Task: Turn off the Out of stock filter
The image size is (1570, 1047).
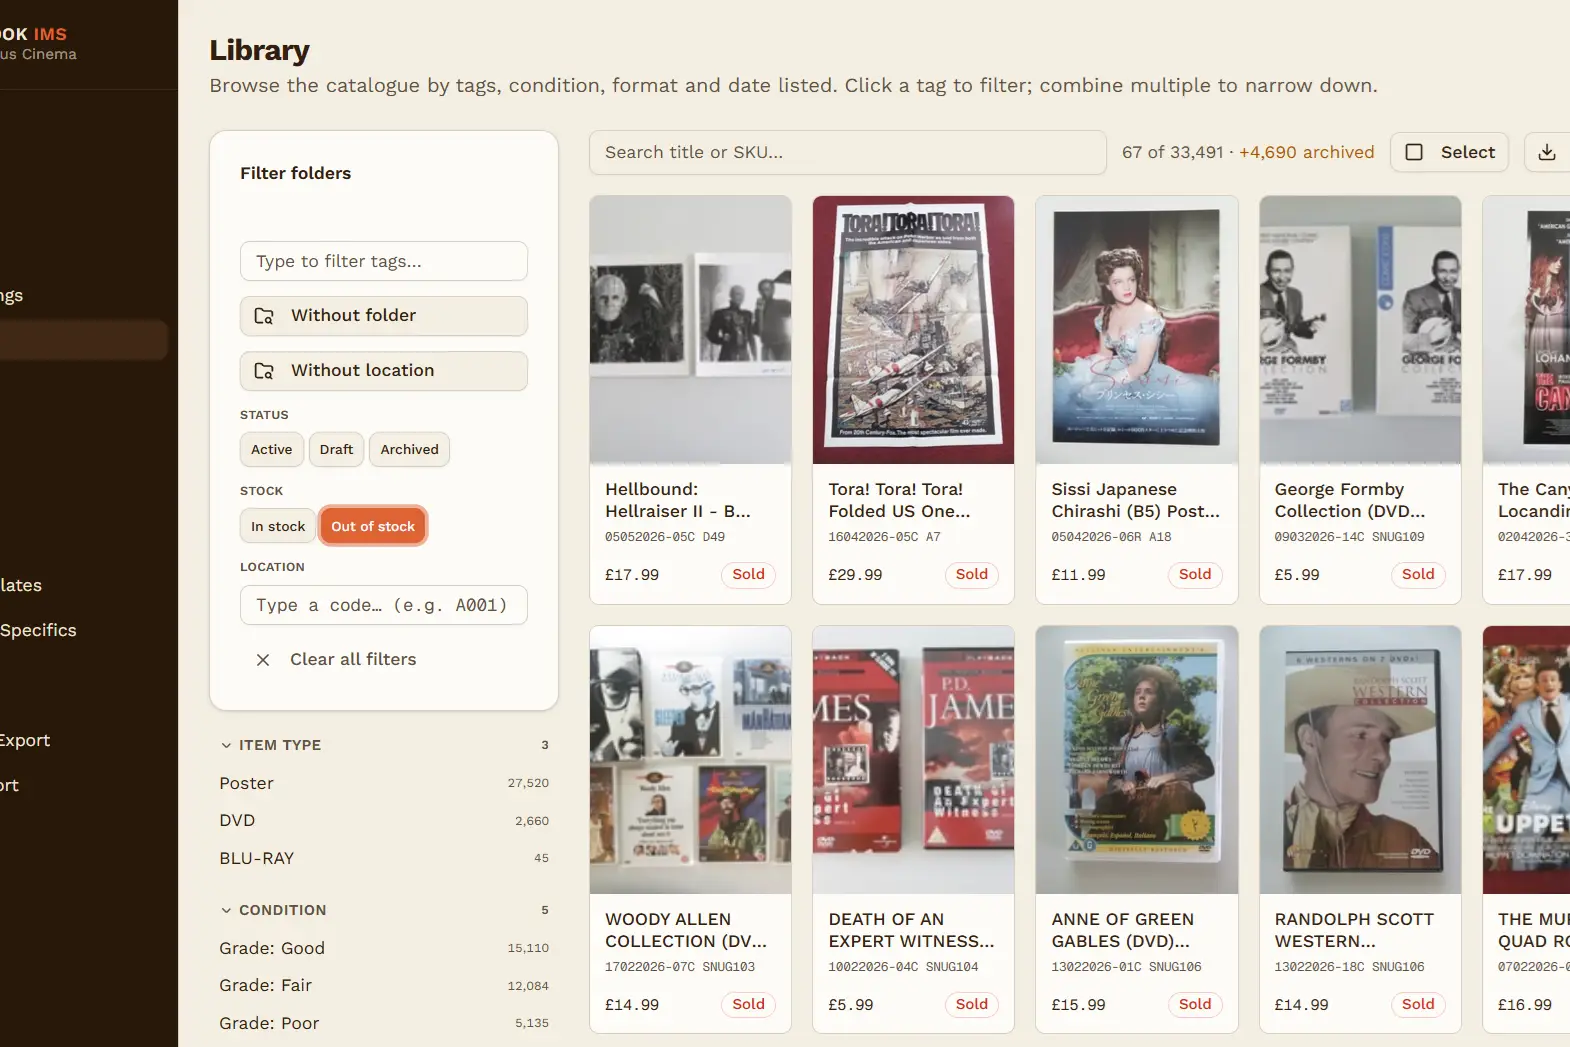Action: pyautogui.click(x=373, y=526)
